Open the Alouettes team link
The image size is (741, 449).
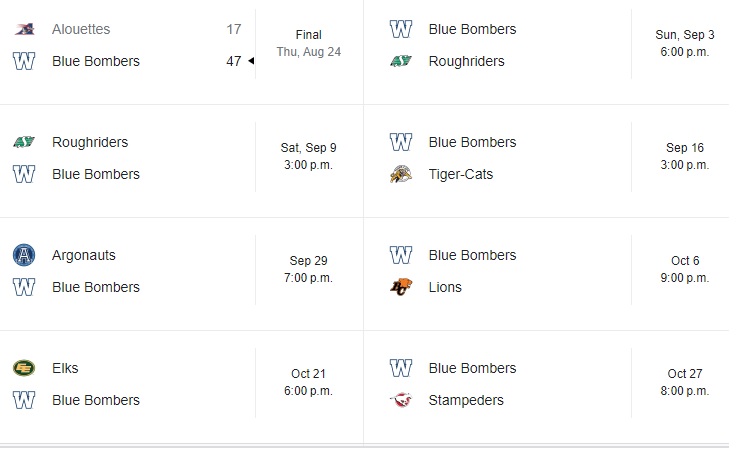pyautogui.click(x=81, y=30)
